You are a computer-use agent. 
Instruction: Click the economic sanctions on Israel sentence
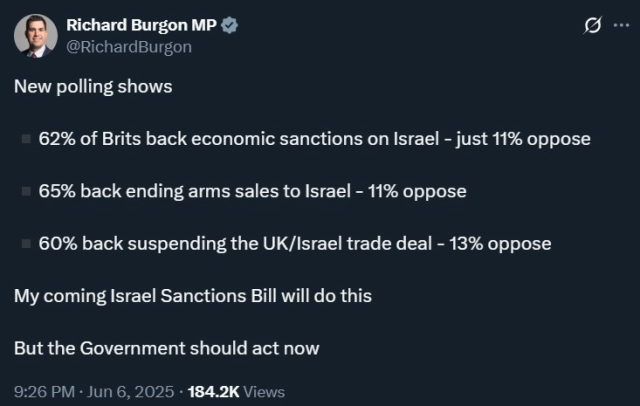point(315,139)
